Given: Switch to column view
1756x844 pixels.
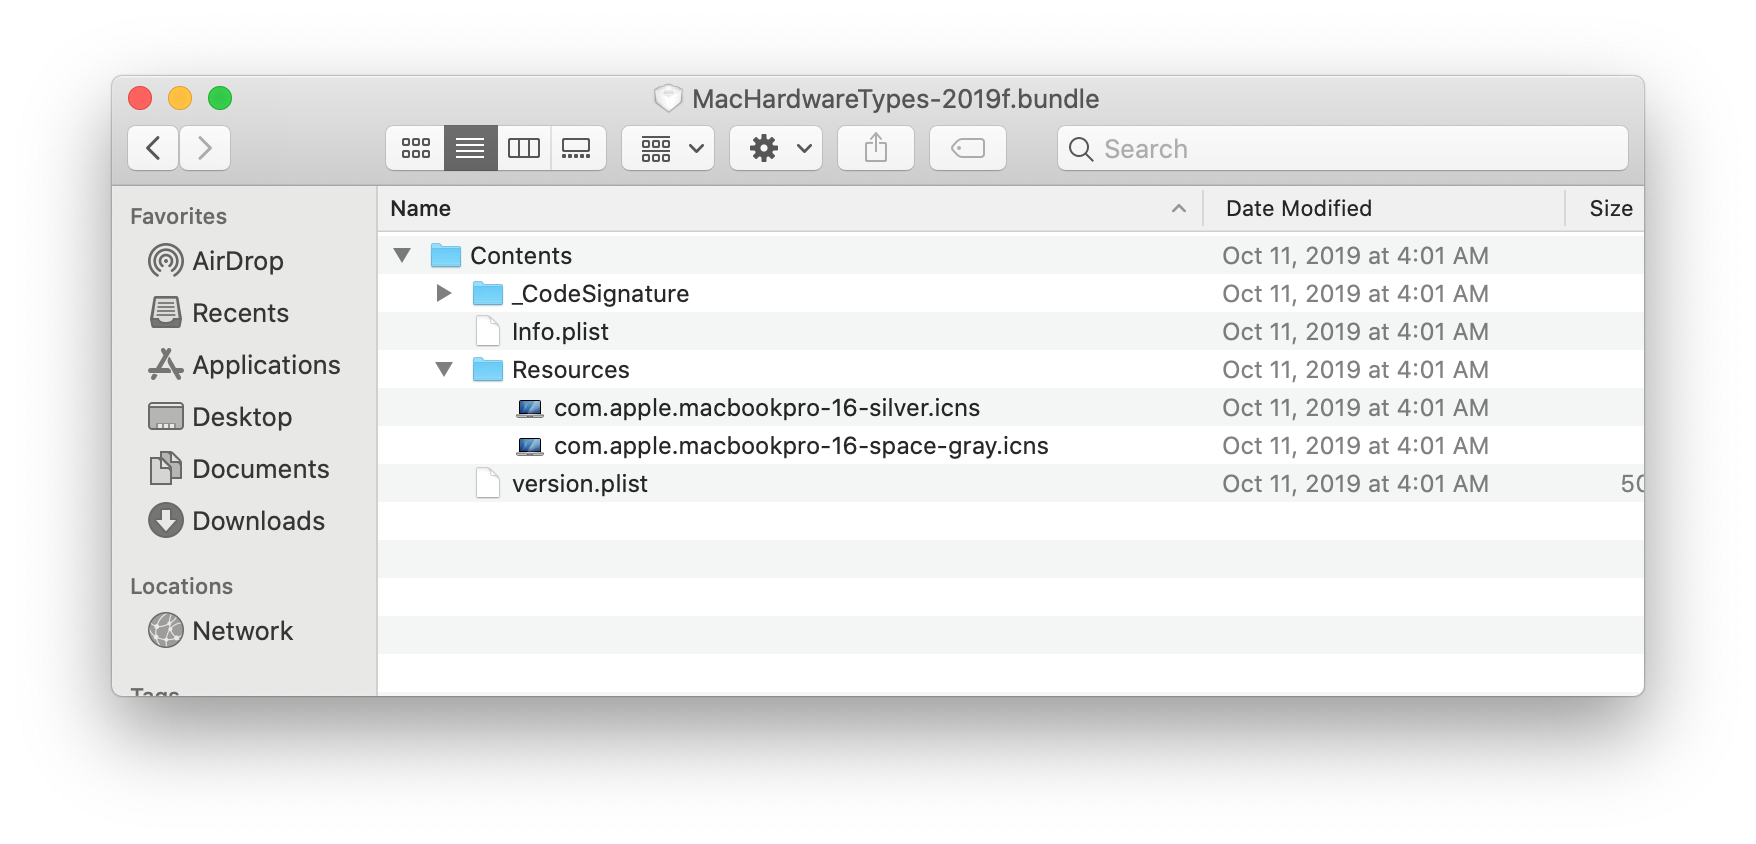Looking at the screenshot, I should (x=524, y=149).
